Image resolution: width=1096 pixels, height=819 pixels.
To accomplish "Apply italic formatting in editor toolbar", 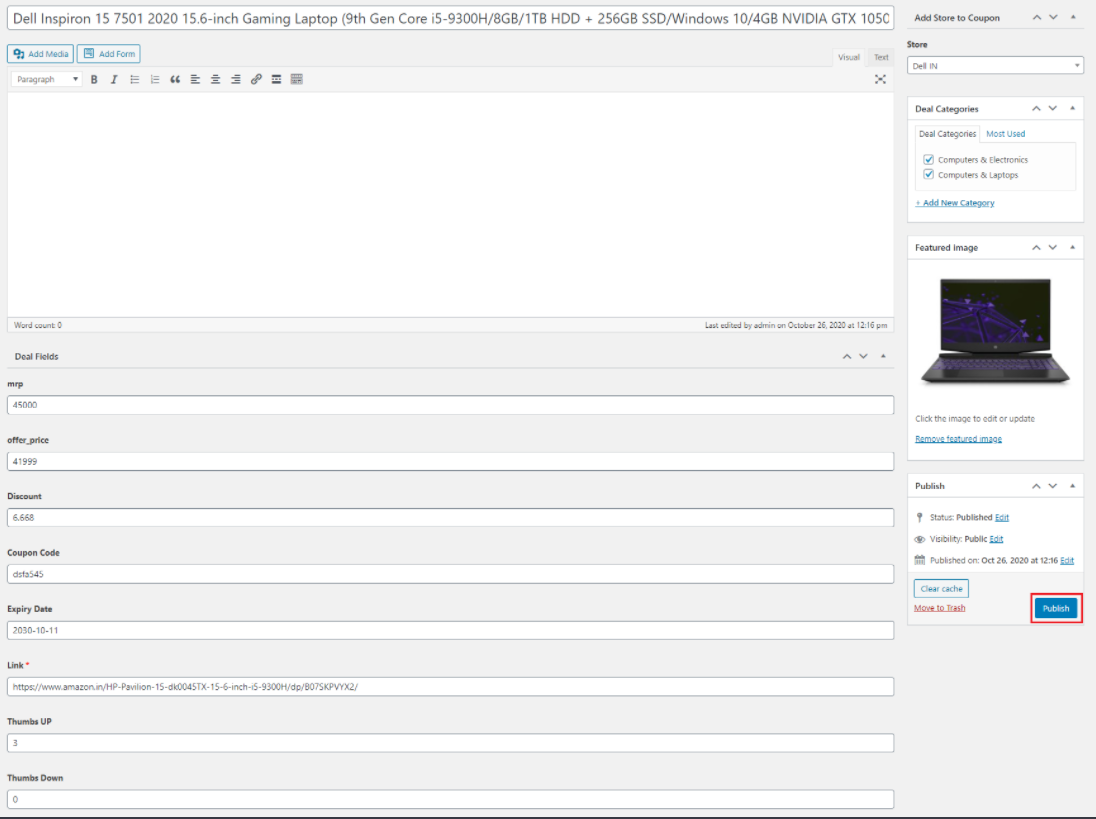I will coord(114,80).
